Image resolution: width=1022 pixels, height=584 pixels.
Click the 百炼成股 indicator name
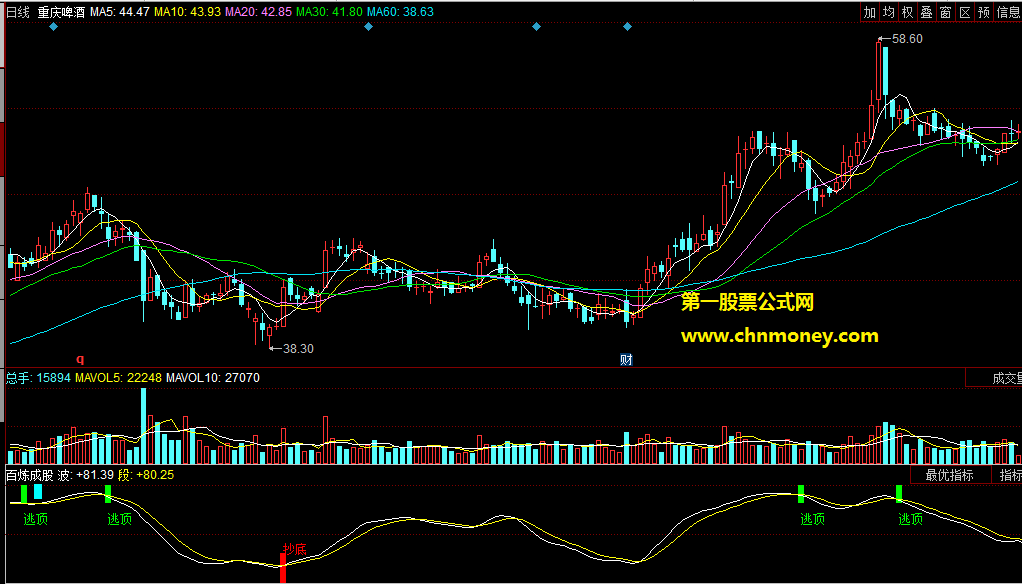(29, 475)
